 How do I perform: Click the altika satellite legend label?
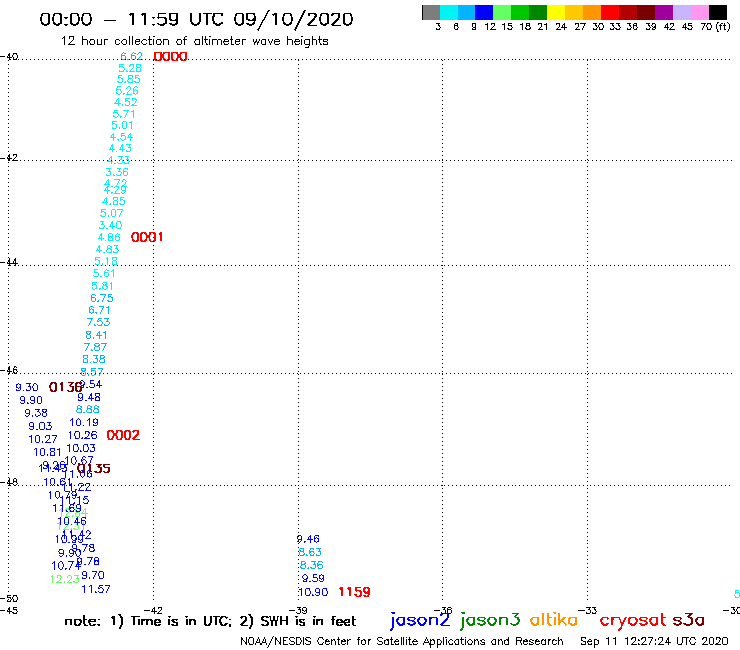tap(553, 620)
